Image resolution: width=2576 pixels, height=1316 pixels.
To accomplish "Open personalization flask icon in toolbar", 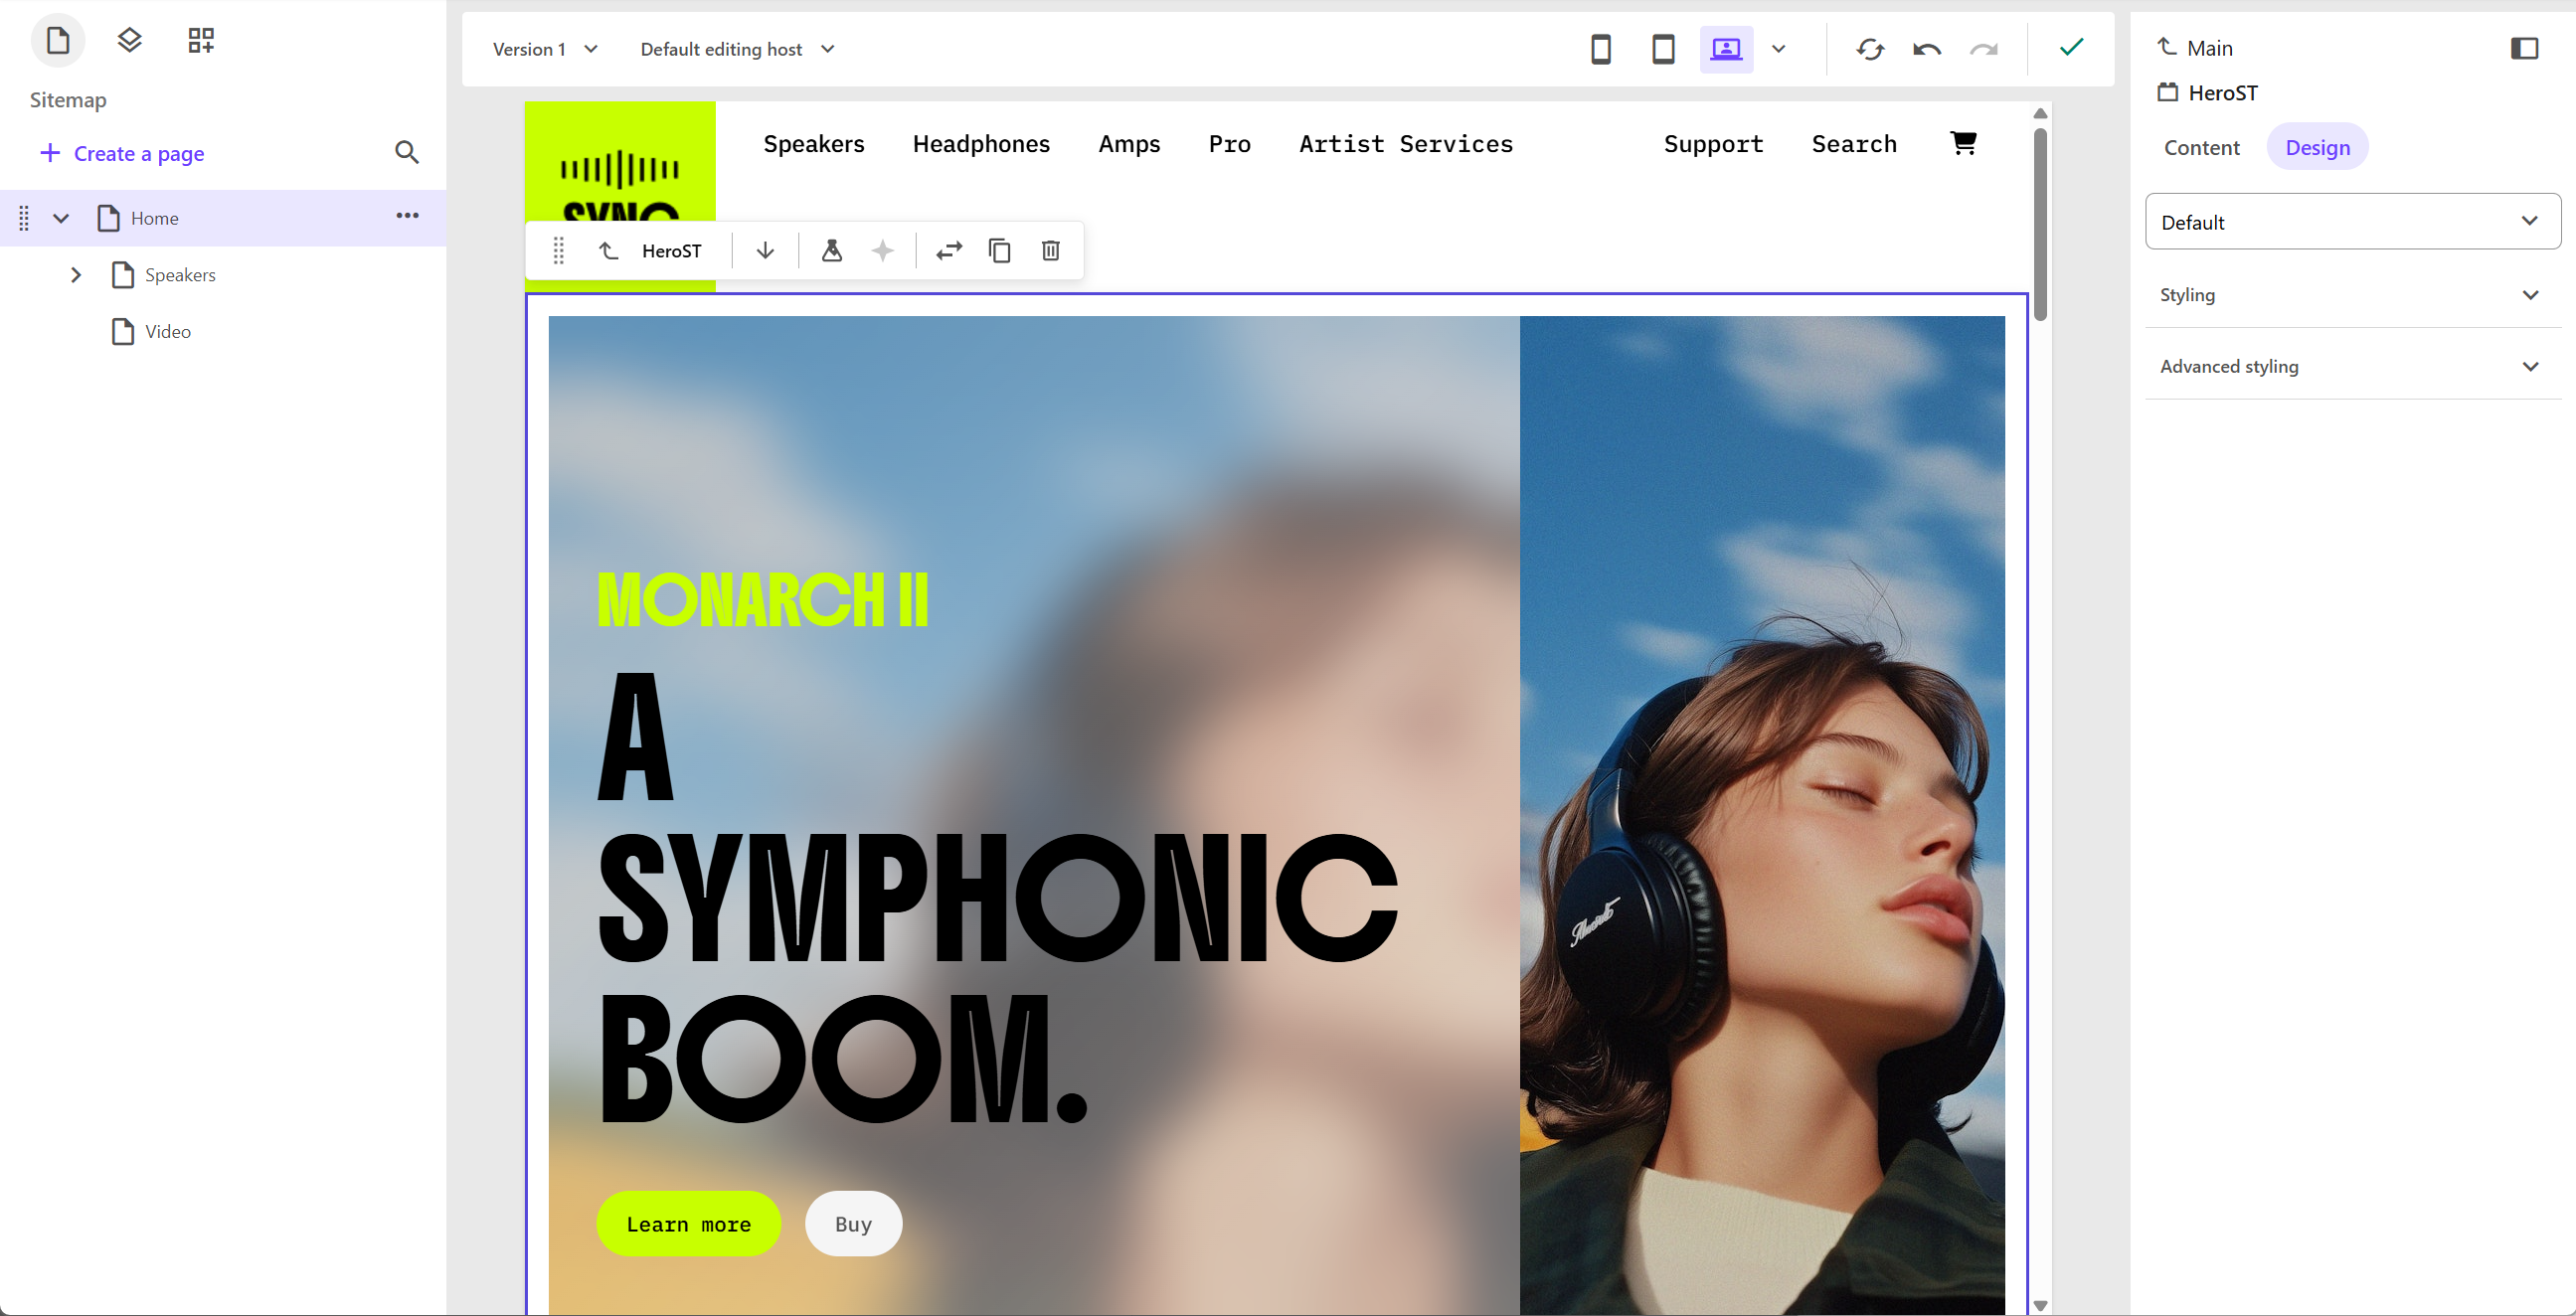I will click(831, 250).
